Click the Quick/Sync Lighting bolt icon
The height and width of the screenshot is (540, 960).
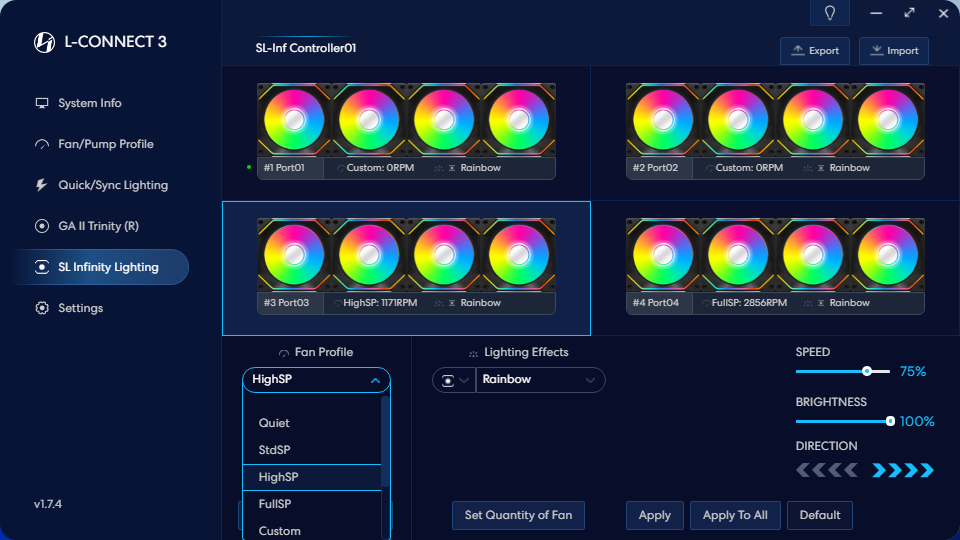click(x=42, y=185)
